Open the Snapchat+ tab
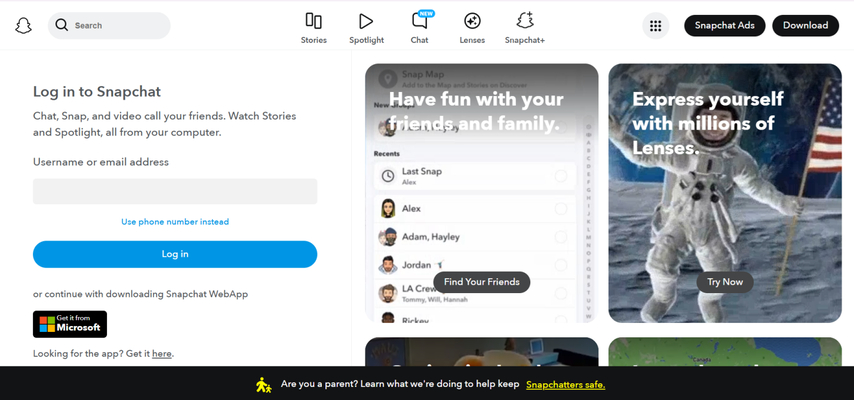 tap(524, 28)
